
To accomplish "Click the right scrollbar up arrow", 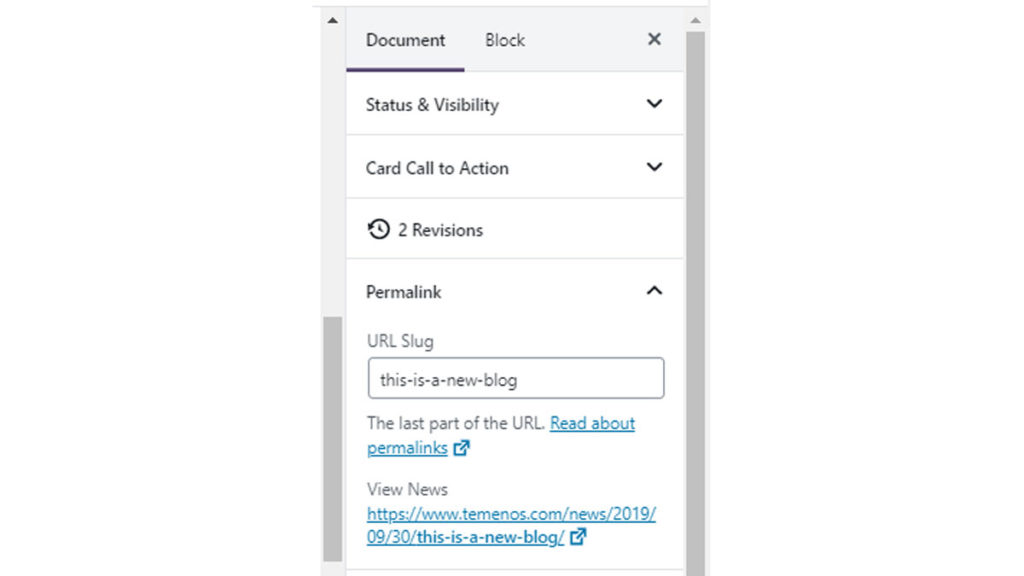I will pyautogui.click(x=695, y=20).
